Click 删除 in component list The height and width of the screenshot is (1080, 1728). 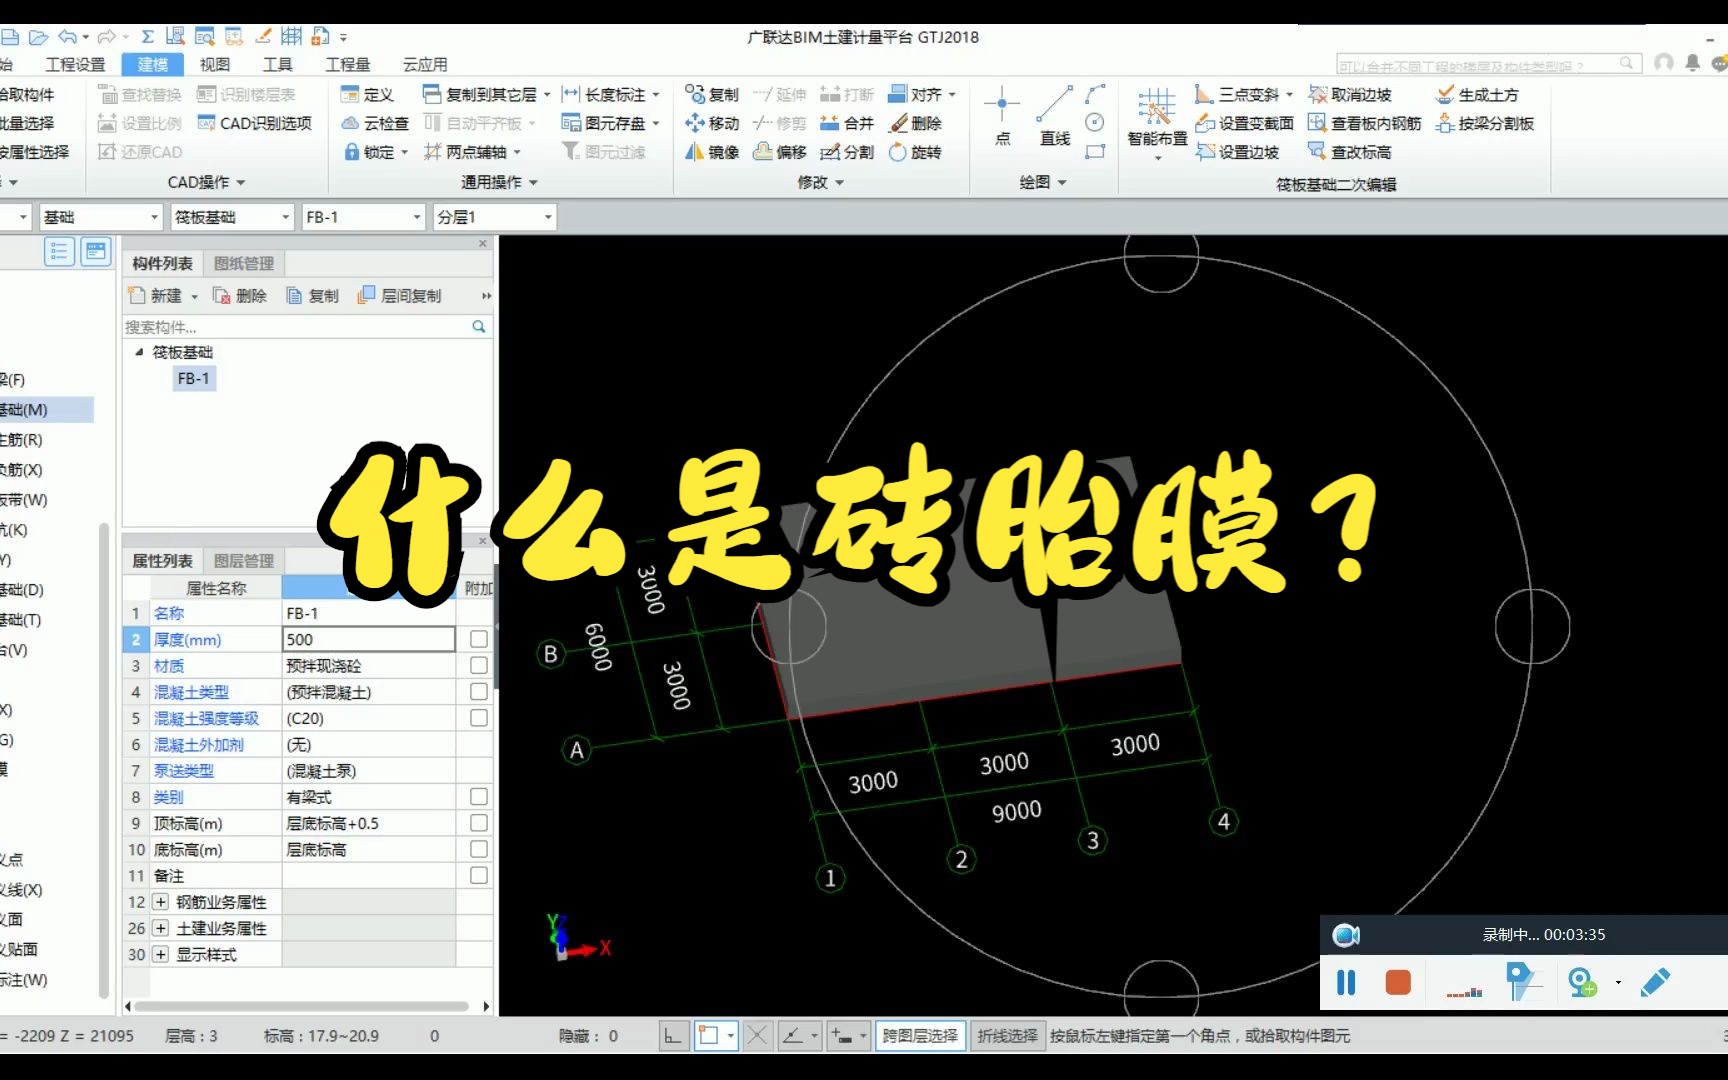click(240, 296)
